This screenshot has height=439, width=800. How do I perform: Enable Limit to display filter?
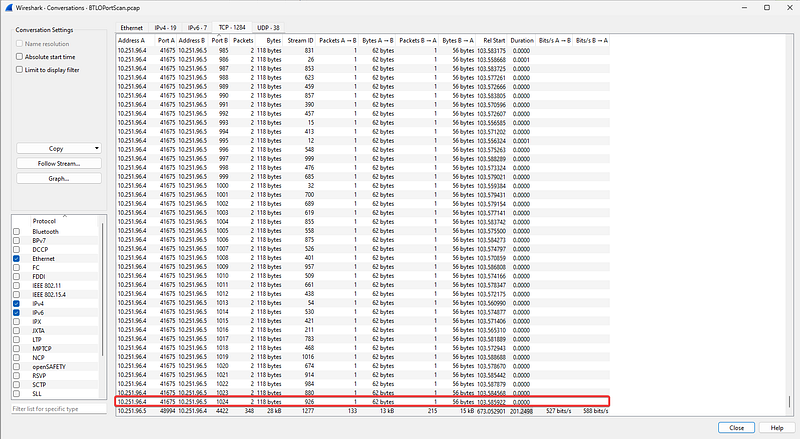[x=19, y=69]
